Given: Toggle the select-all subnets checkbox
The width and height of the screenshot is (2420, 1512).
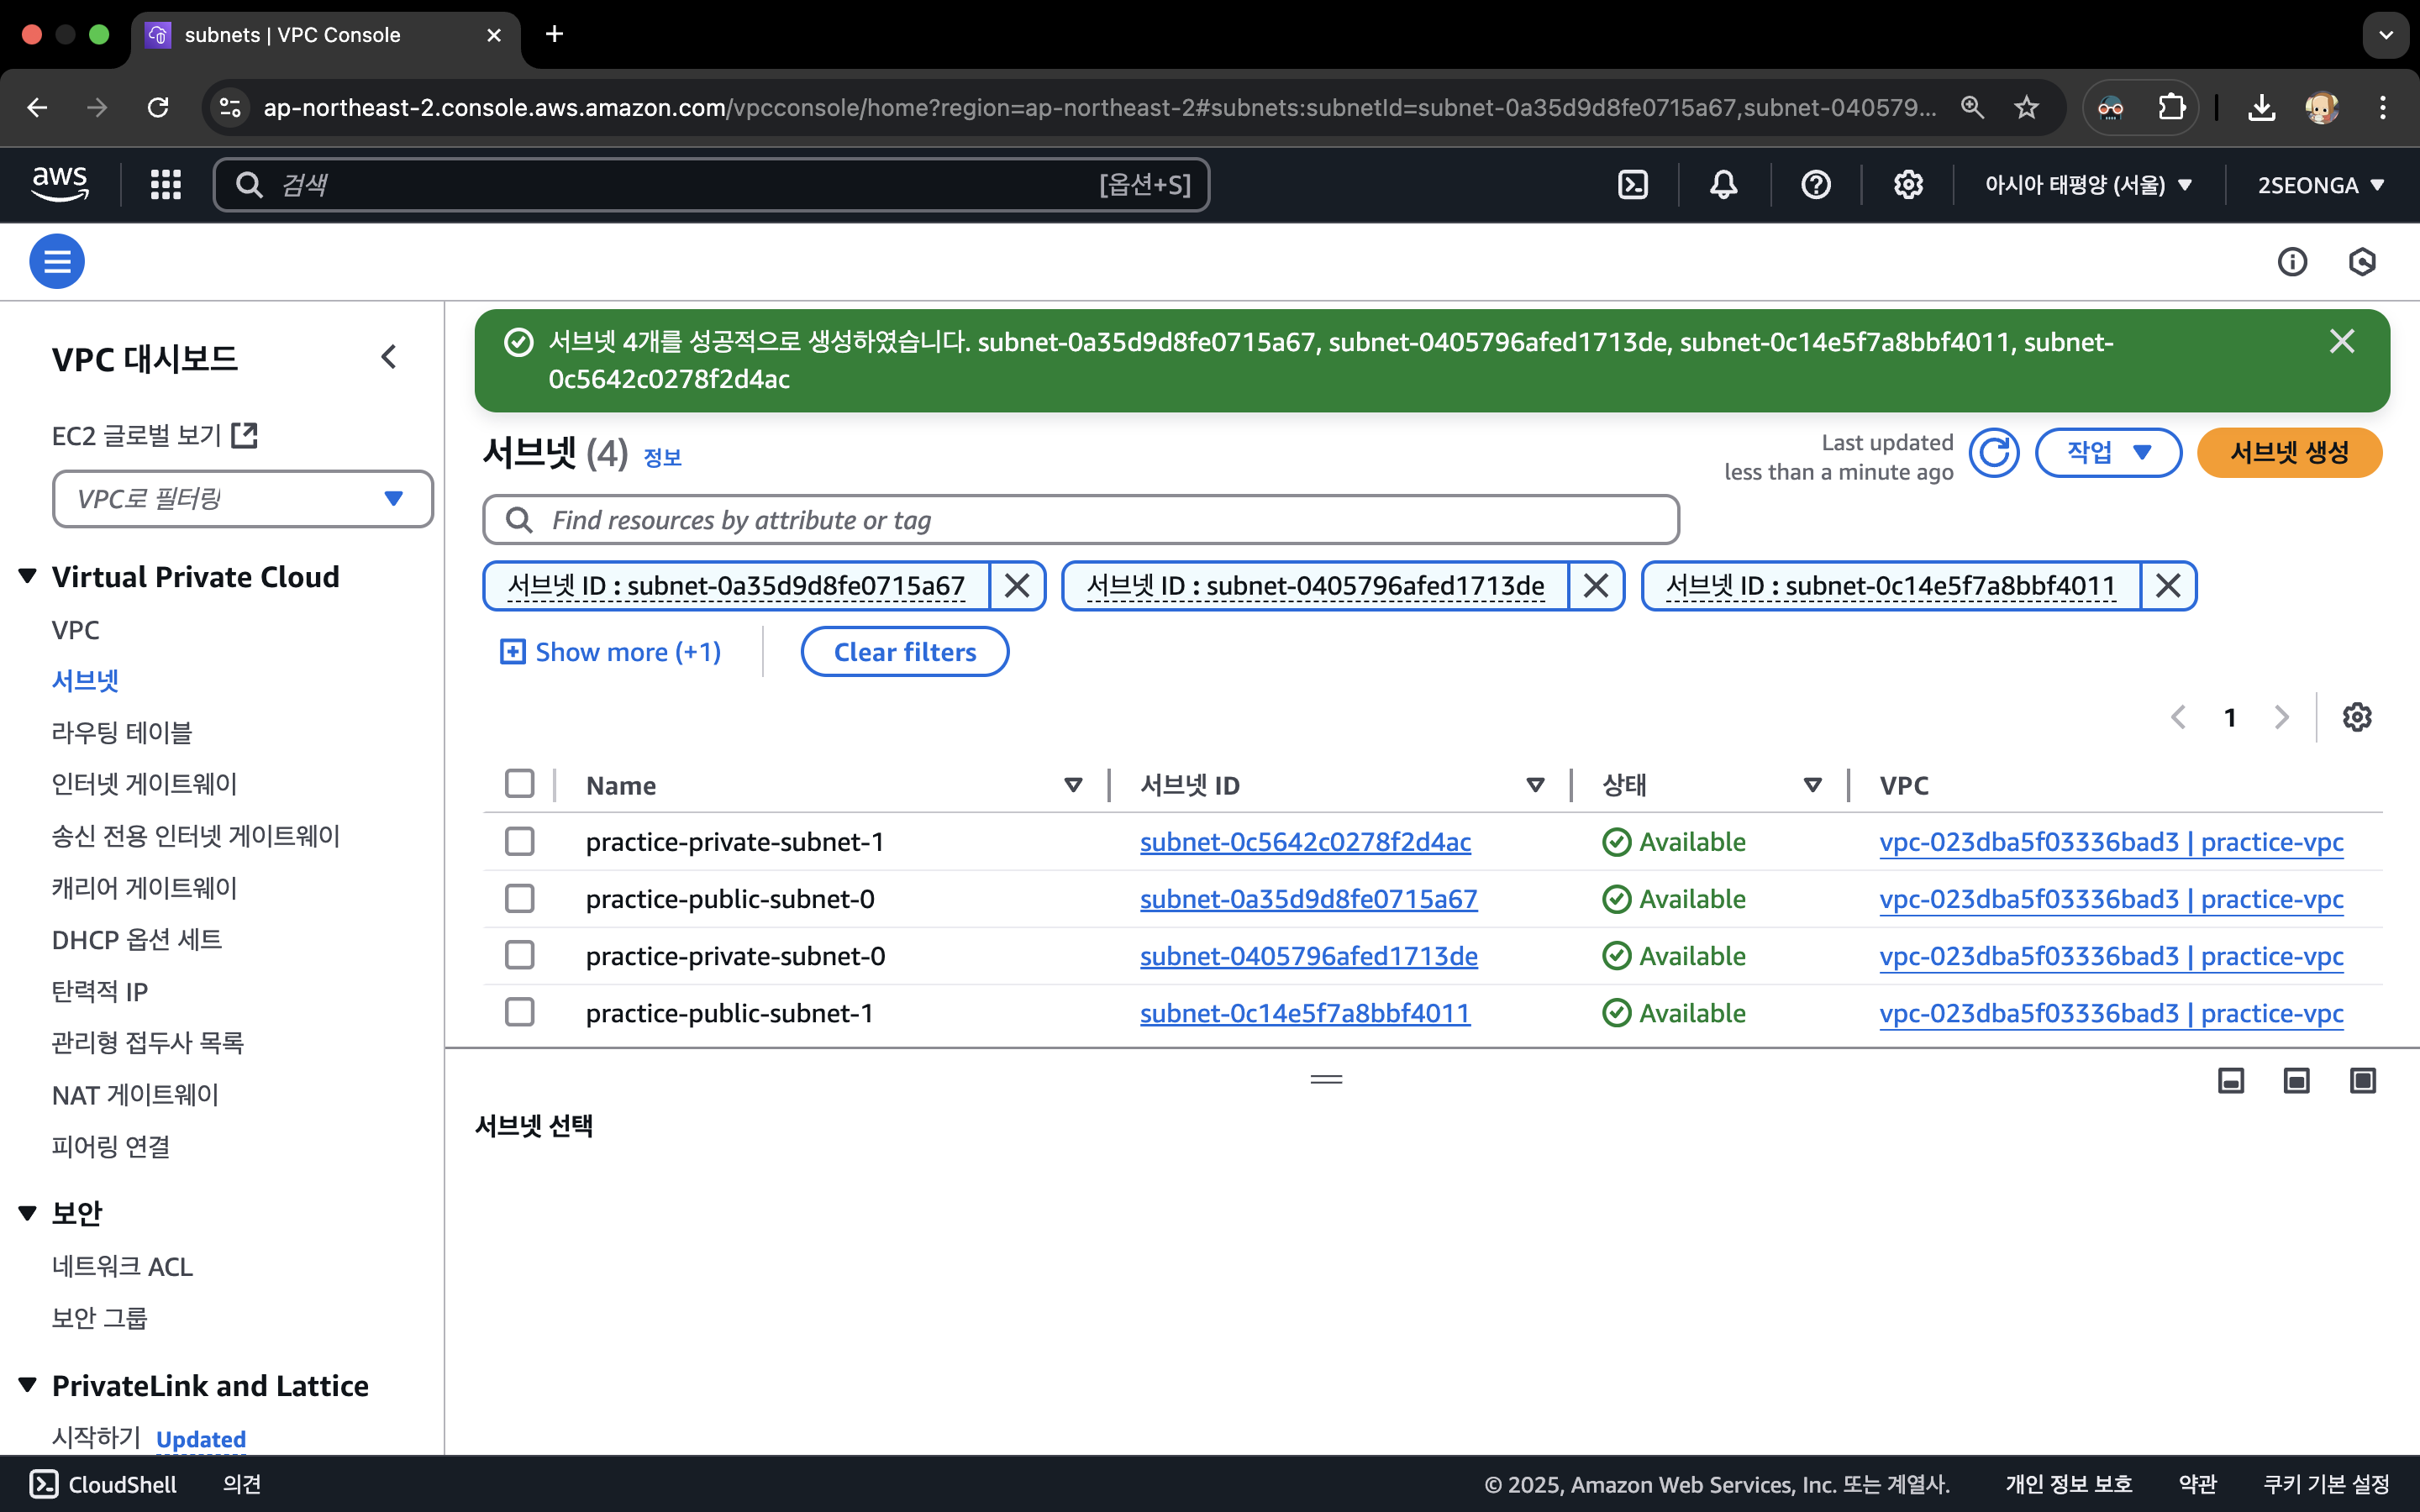Looking at the screenshot, I should [x=520, y=784].
